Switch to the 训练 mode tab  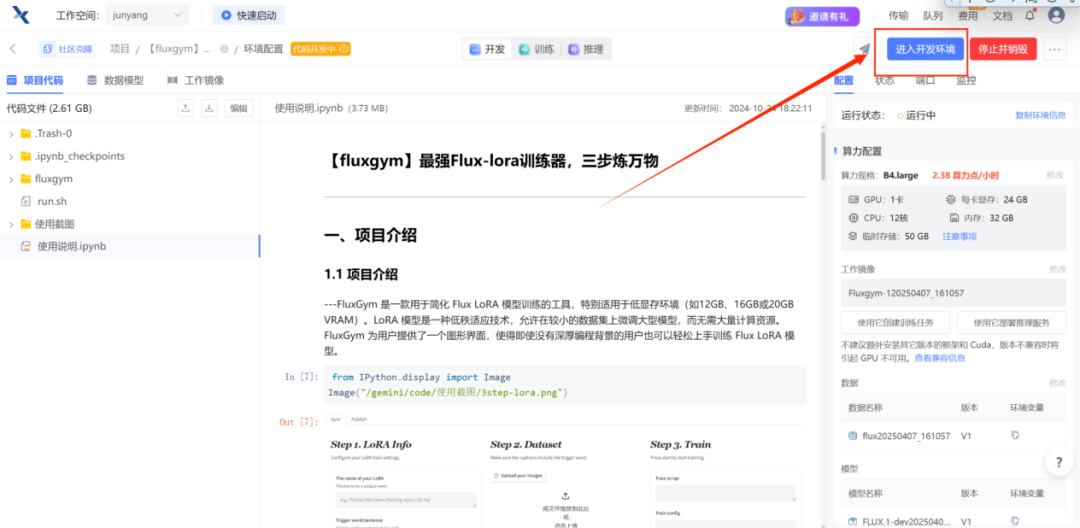(x=537, y=49)
